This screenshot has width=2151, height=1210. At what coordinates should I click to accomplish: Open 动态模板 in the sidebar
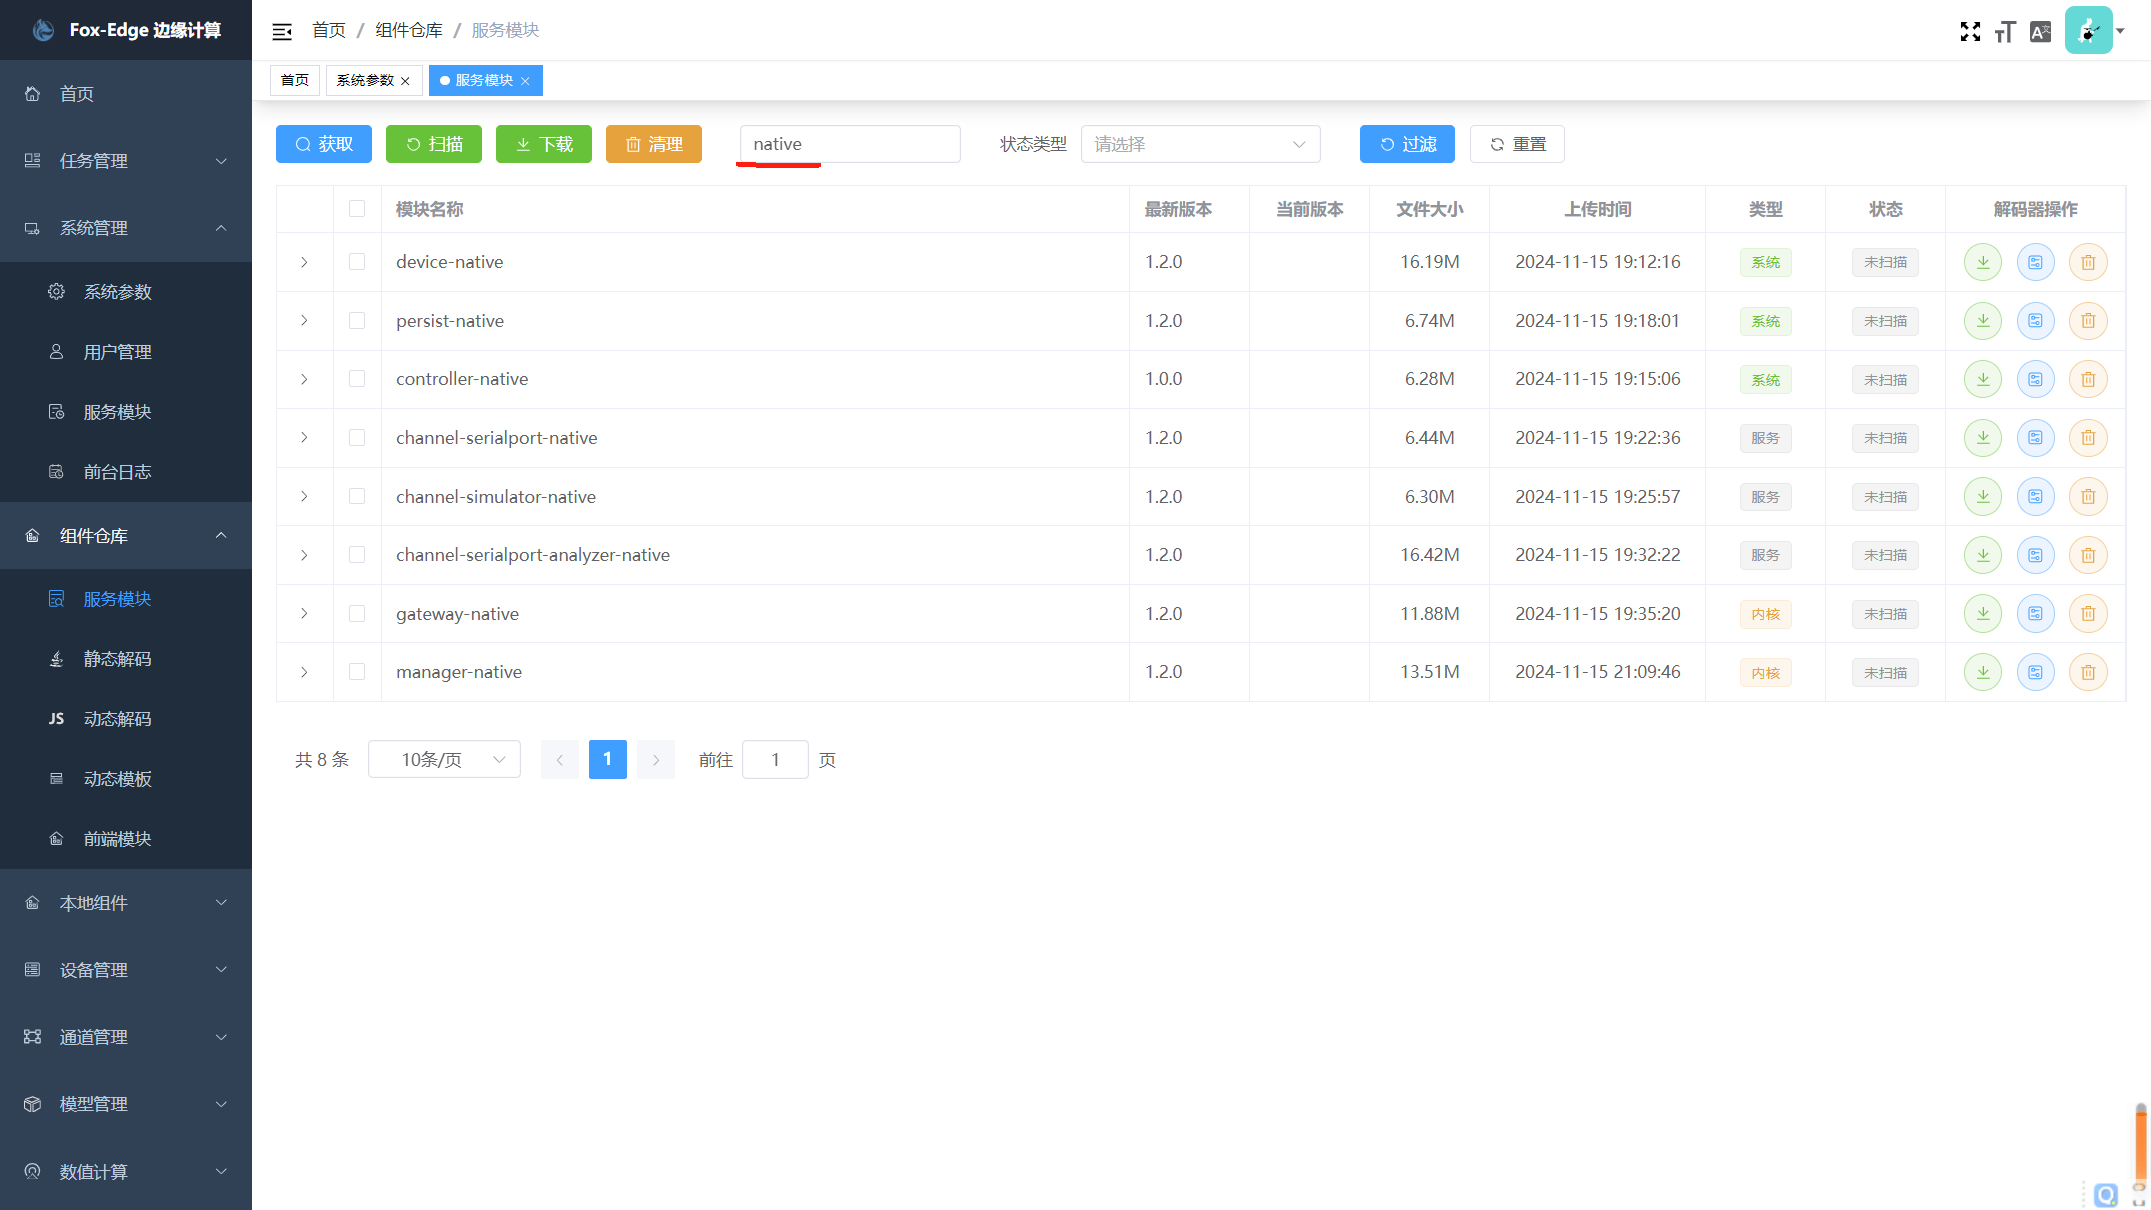pyautogui.click(x=126, y=779)
